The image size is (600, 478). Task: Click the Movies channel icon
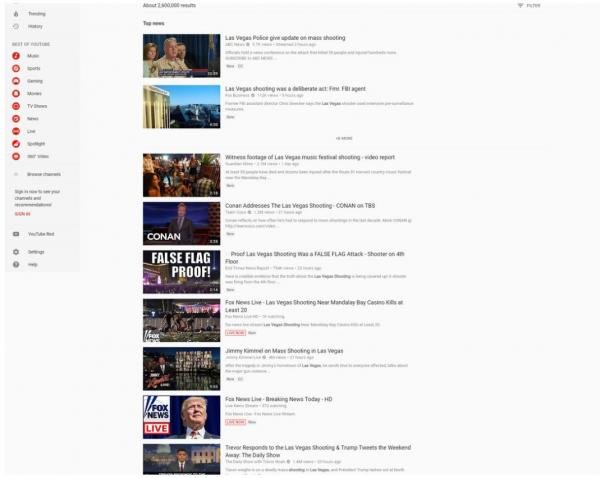[16, 93]
